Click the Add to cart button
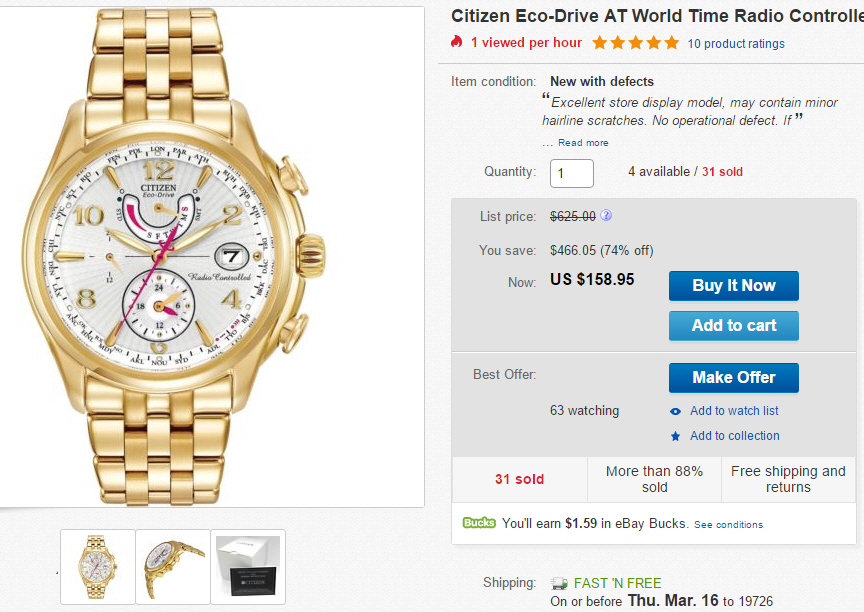 (x=734, y=325)
